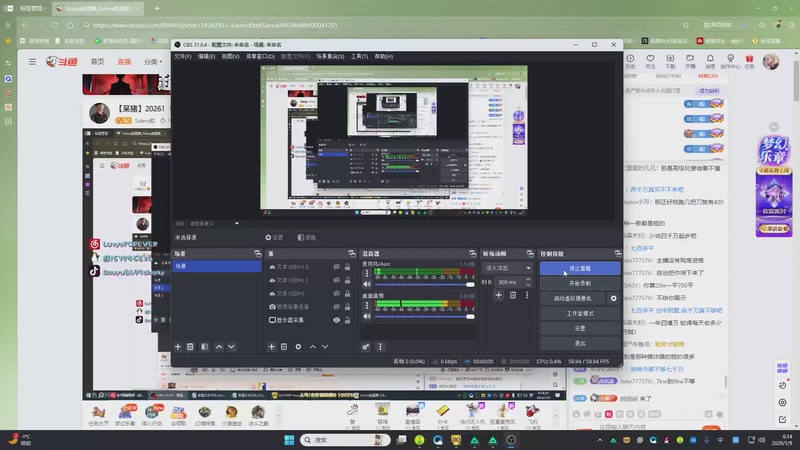The height and width of the screenshot is (450, 800).
Task: Click the 退出 exit button in Controls
Action: 580,343
